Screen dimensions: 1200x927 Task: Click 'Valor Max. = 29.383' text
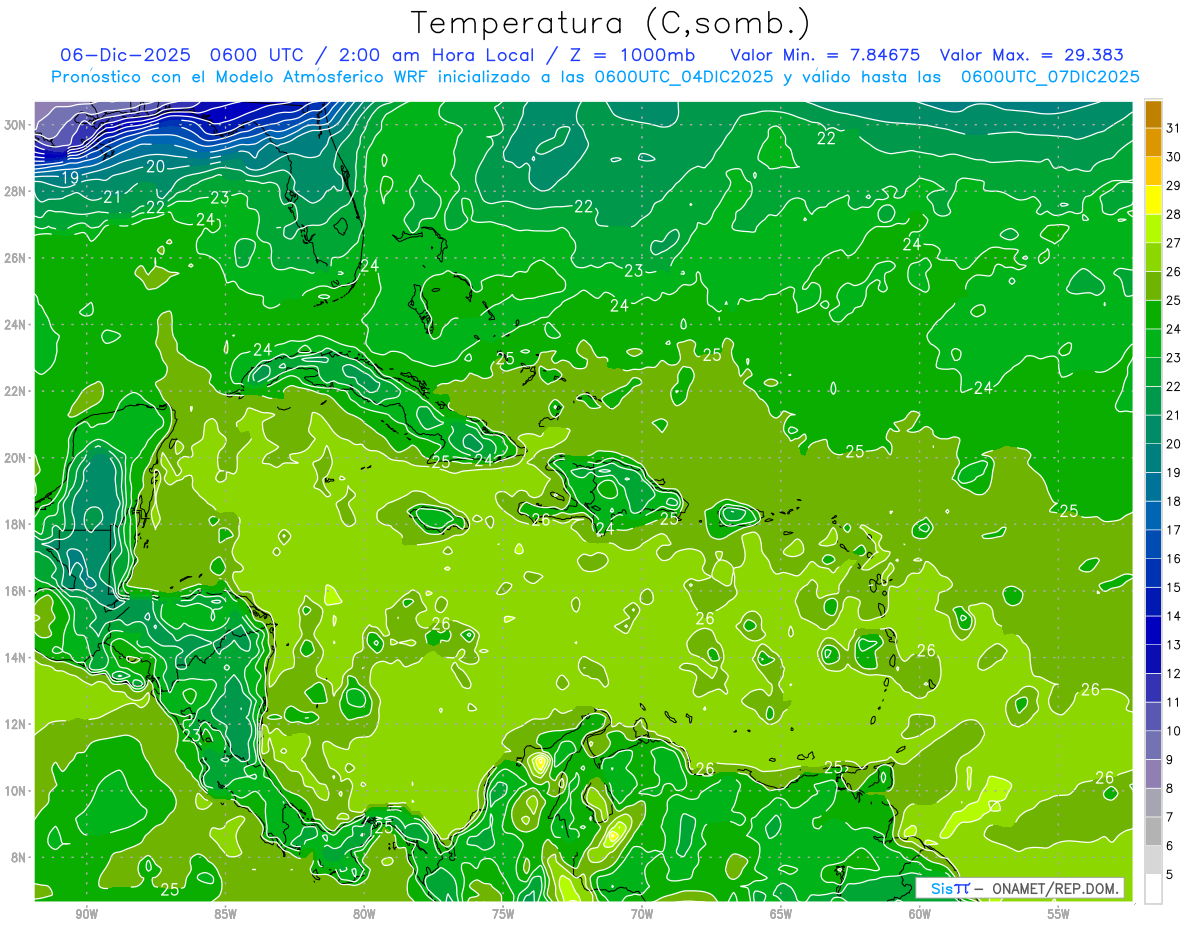[x=1034, y=55]
